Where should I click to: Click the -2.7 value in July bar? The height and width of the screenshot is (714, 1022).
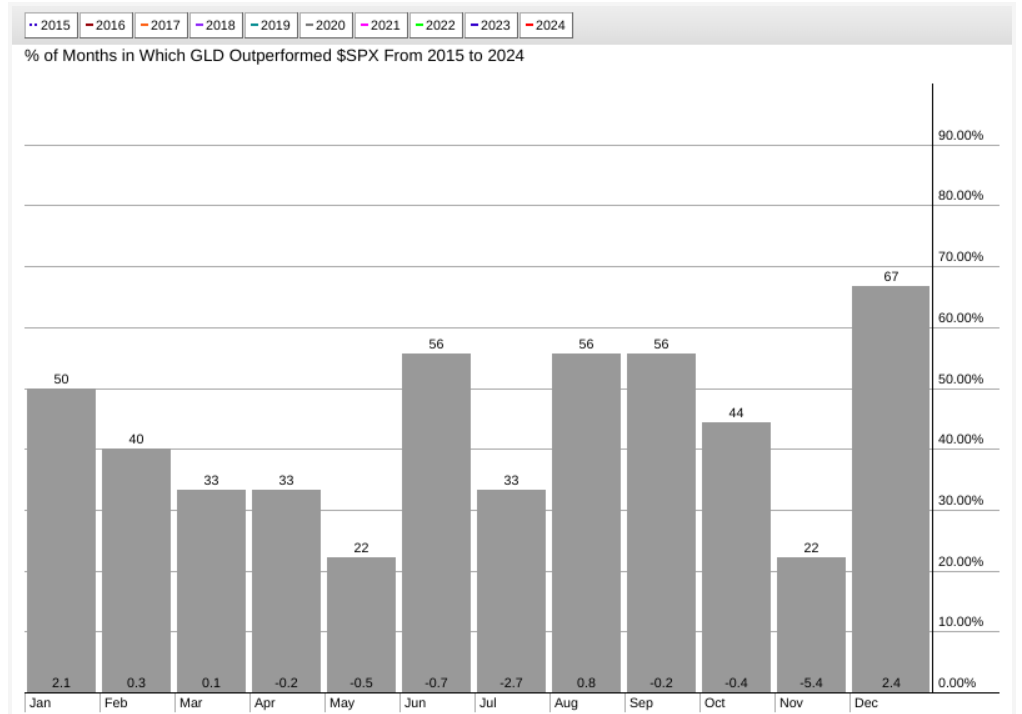click(x=511, y=683)
